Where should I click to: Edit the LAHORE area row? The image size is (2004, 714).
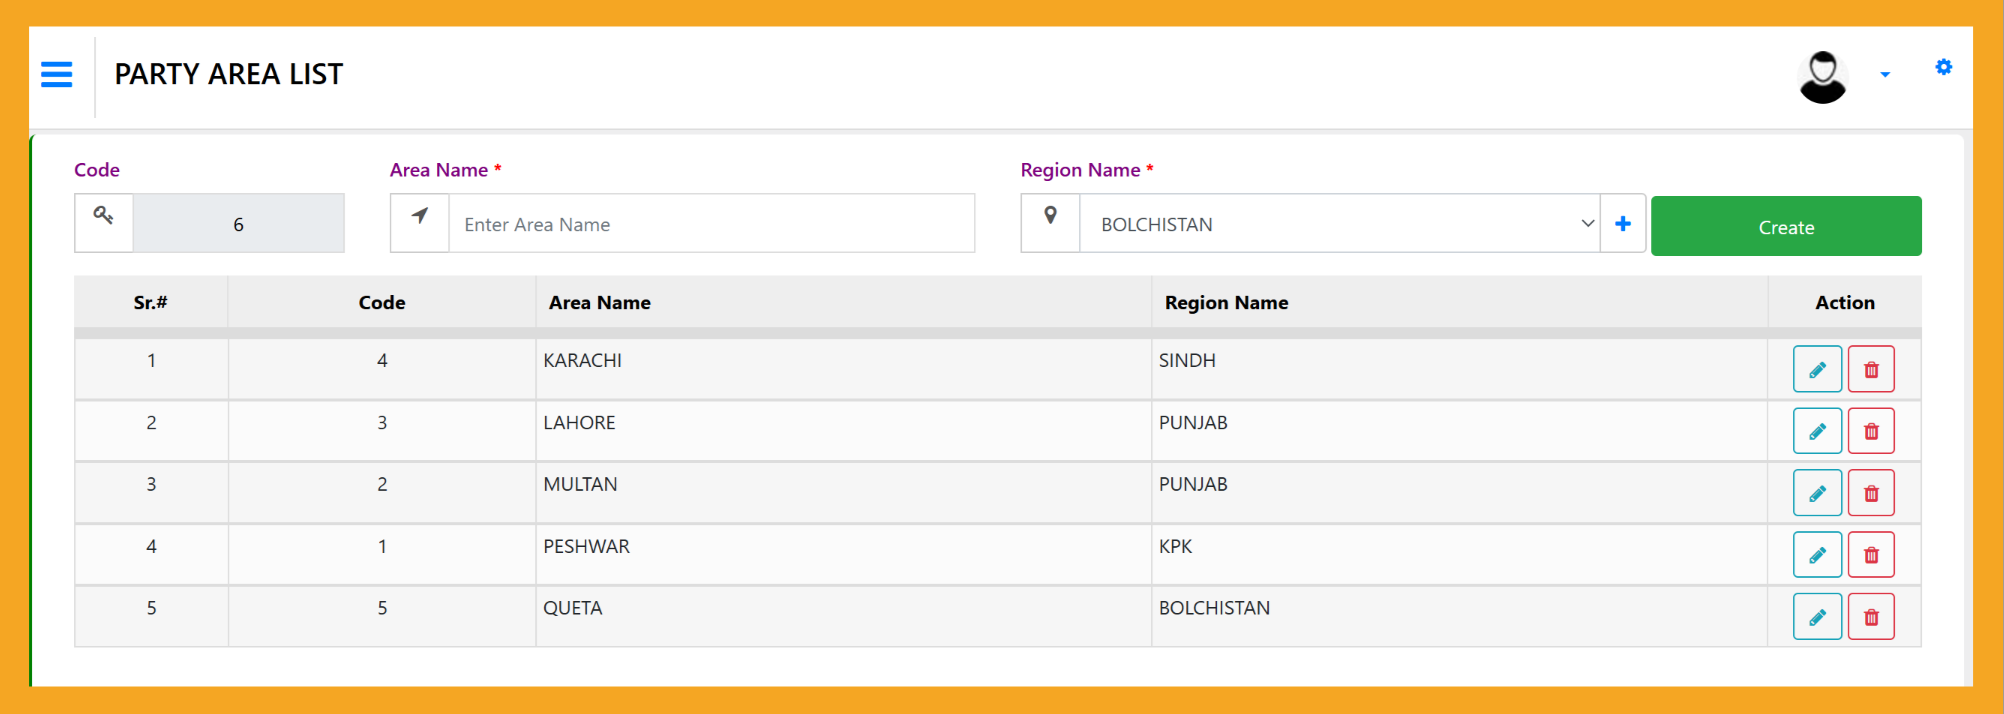click(x=1817, y=432)
